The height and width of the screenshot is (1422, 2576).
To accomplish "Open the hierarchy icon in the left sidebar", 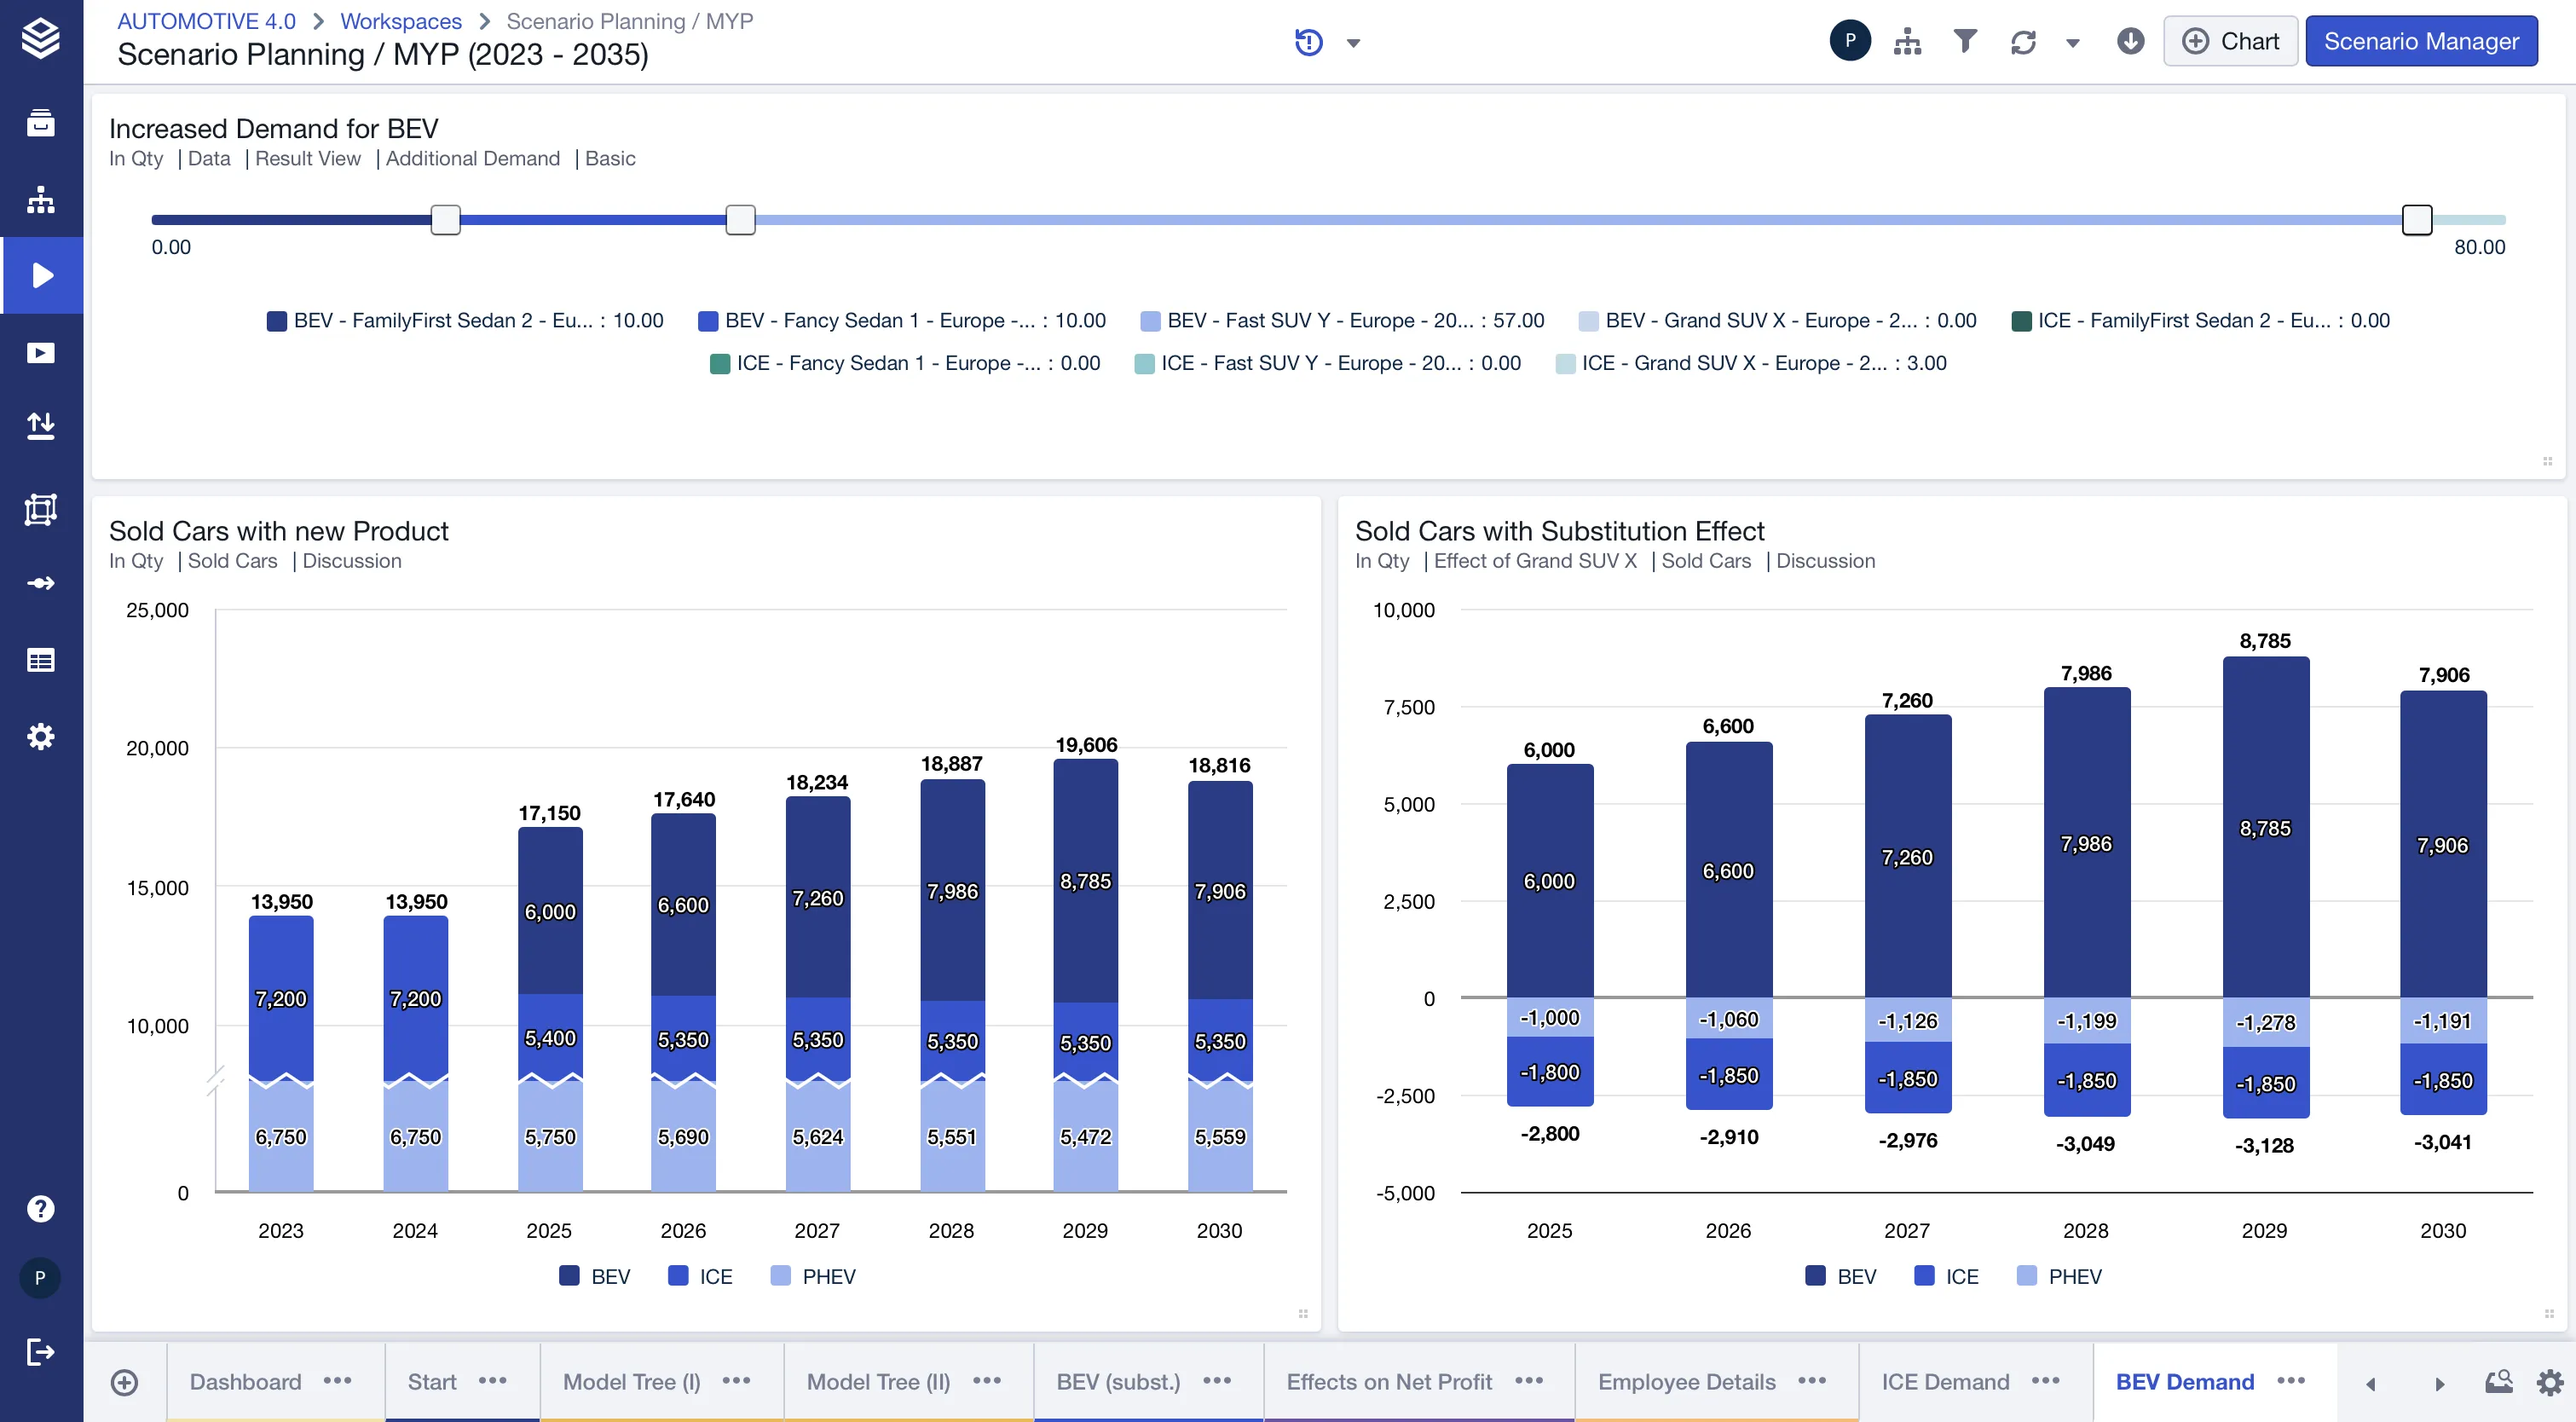I will 41,199.
